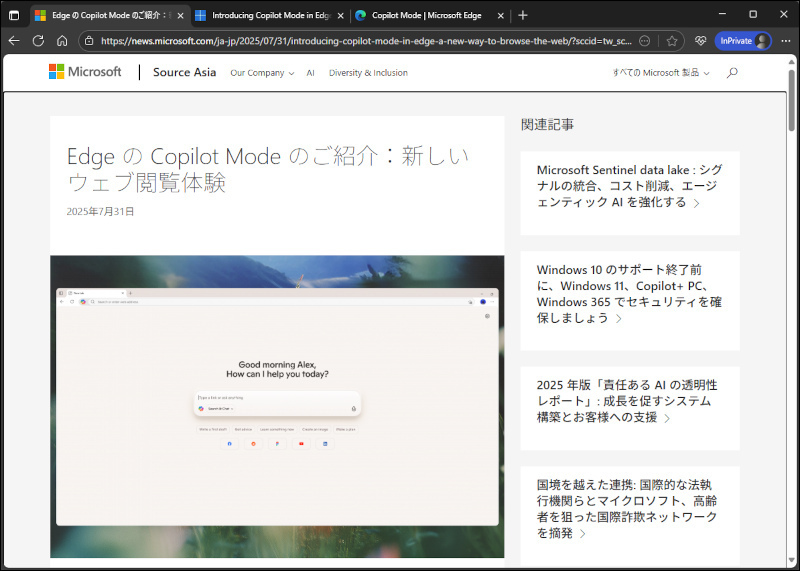The image size is (800, 571).
Task: Open a new tab with plus button
Action: (522, 15)
